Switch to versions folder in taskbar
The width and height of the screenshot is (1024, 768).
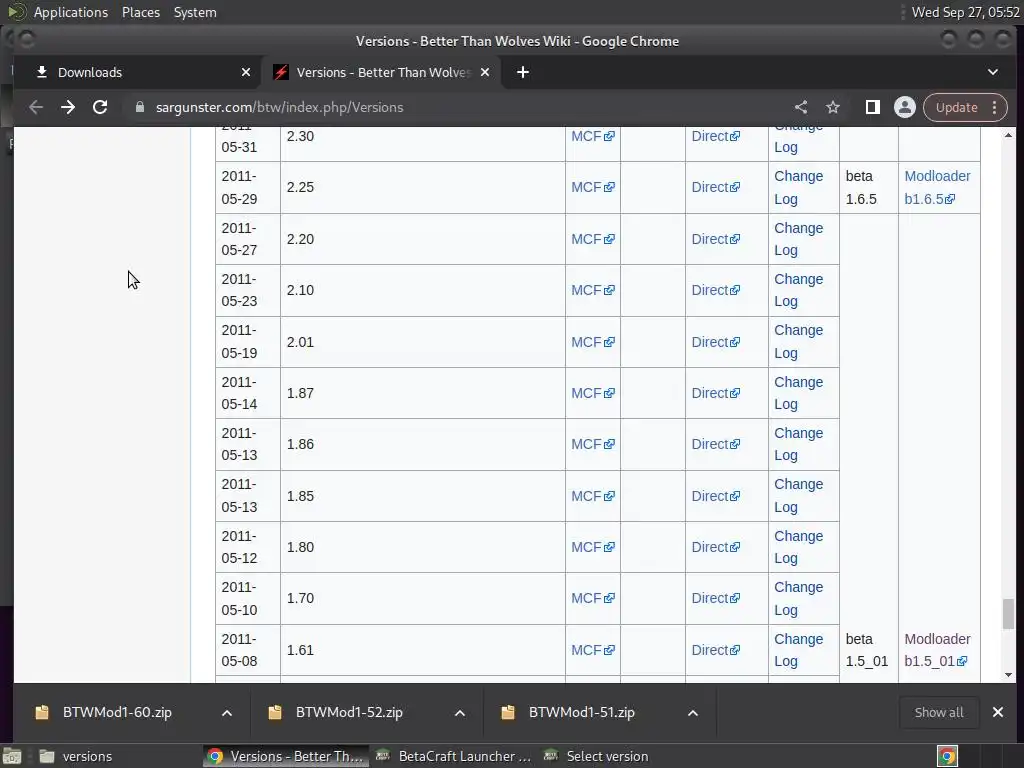[x=75, y=756]
